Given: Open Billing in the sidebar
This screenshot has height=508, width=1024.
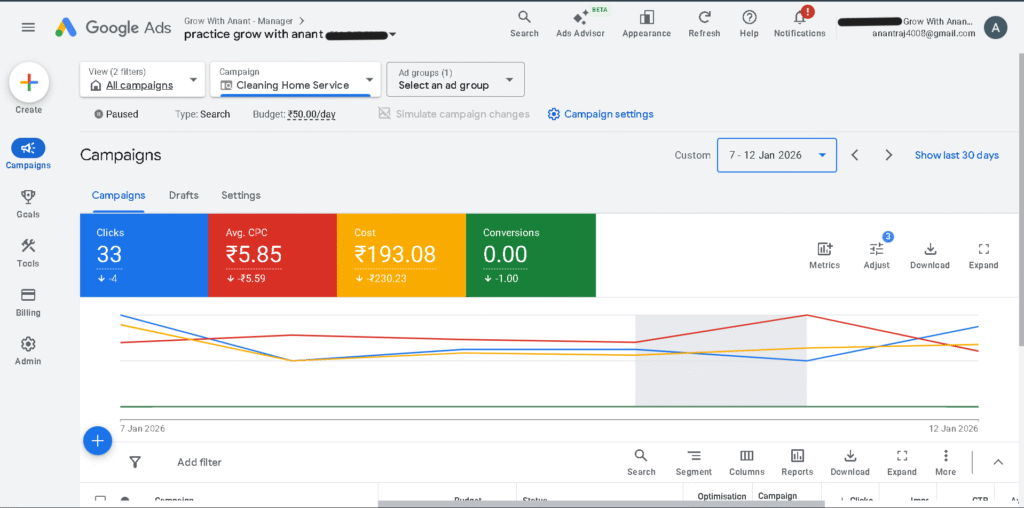Looking at the screenshot, I should point(28,301).
